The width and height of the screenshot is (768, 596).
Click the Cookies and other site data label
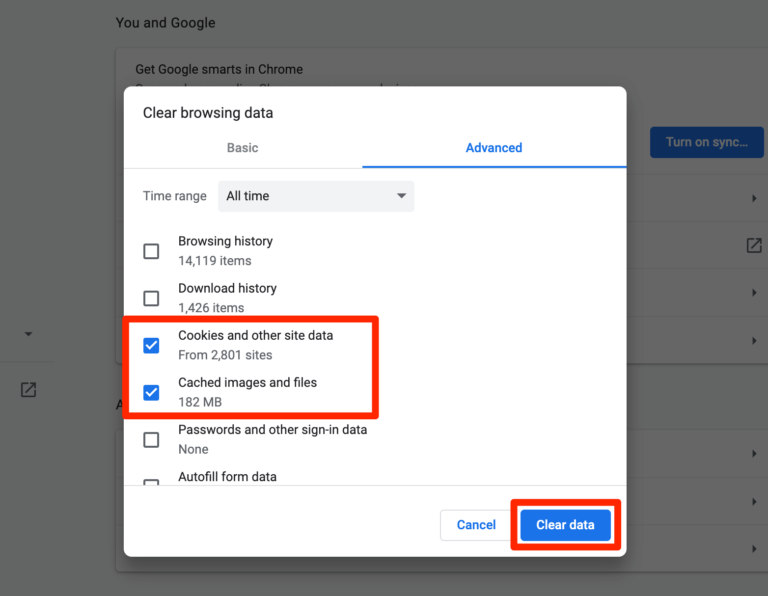pyautogui.click(x=255, y=336)
